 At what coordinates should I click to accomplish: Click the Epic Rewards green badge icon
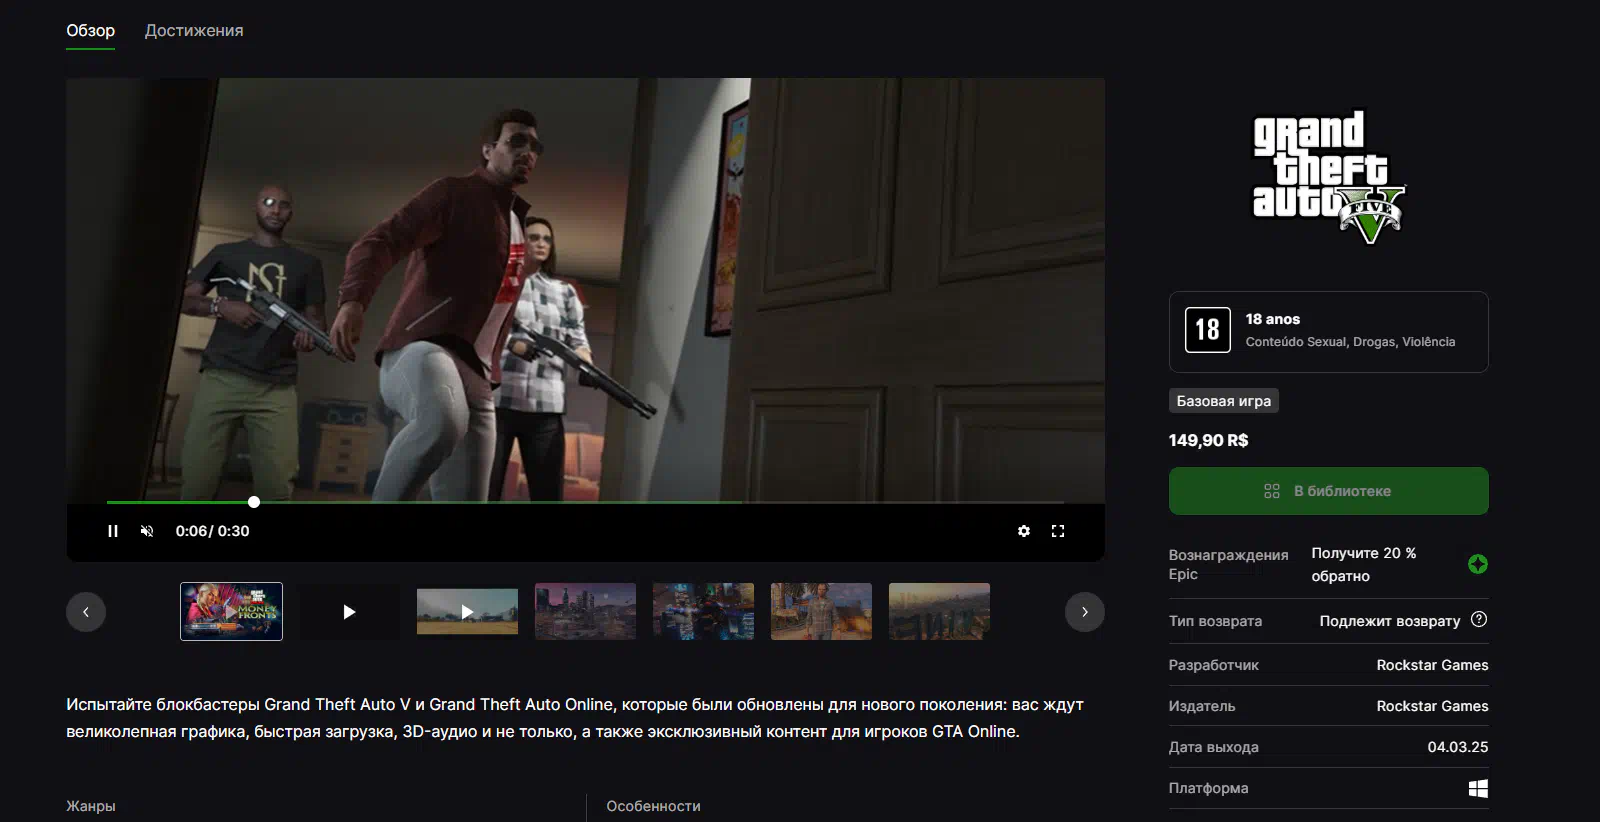pos(1477,564)
